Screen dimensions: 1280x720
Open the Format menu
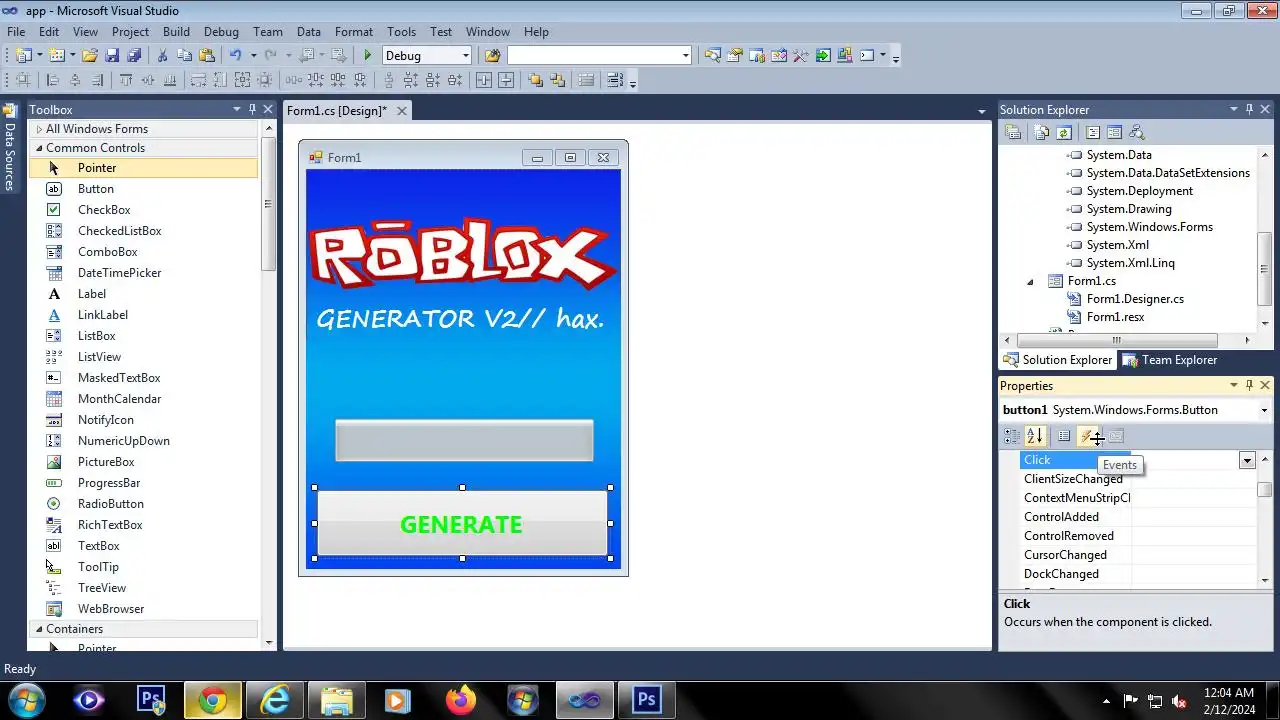354,32
